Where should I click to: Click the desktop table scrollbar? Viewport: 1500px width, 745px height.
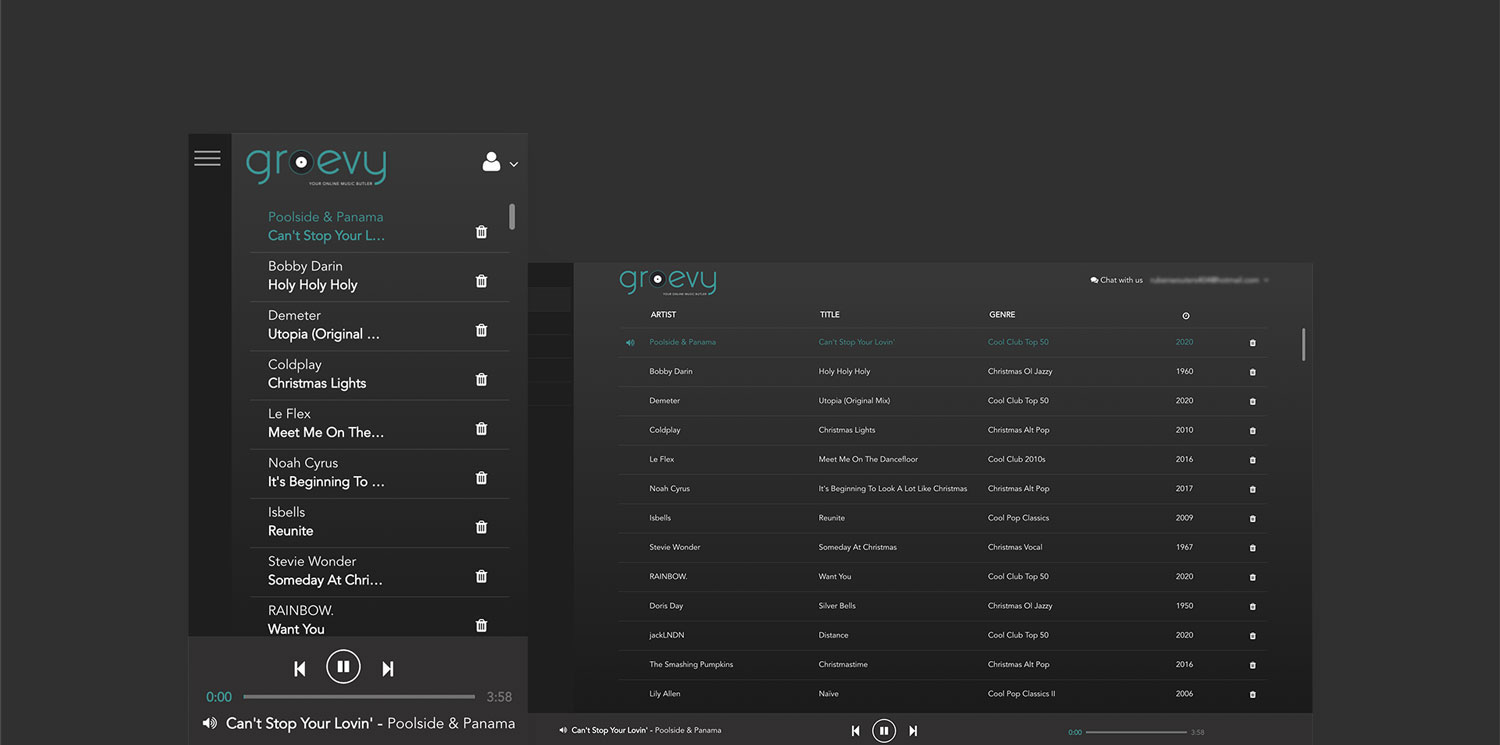point(1303,344)
